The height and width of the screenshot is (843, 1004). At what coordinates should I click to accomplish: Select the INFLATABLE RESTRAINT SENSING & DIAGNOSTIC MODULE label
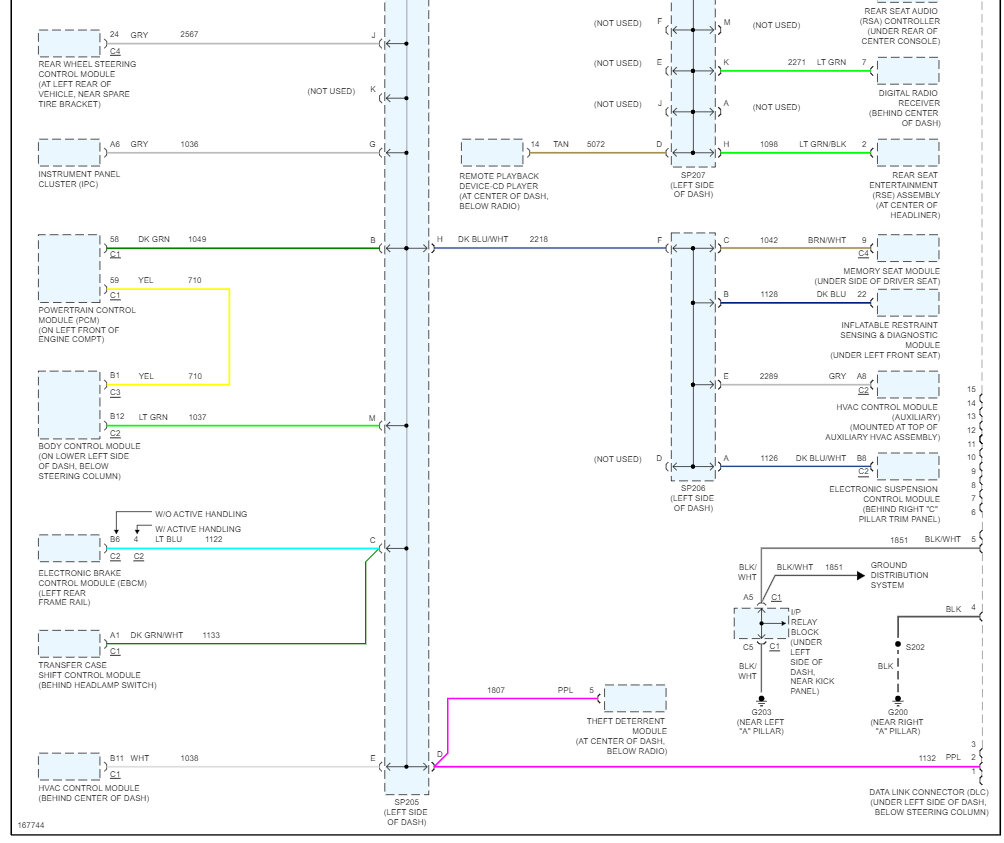click(885, 340)
